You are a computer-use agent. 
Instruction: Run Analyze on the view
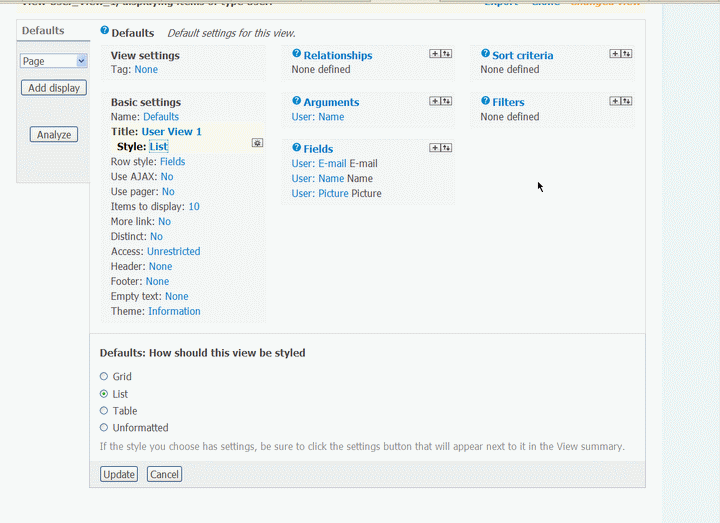pyautogui.click(x=53, y=135)
